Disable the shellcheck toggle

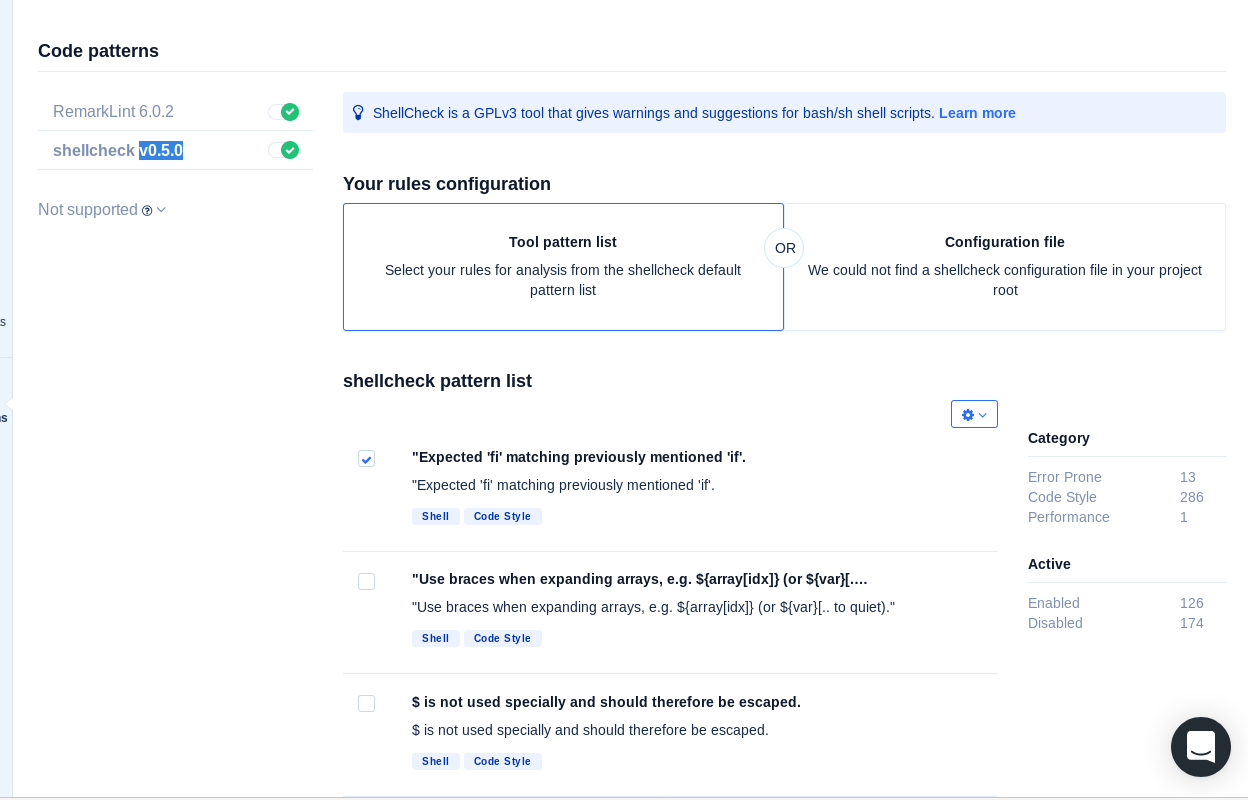click(283, 150)
